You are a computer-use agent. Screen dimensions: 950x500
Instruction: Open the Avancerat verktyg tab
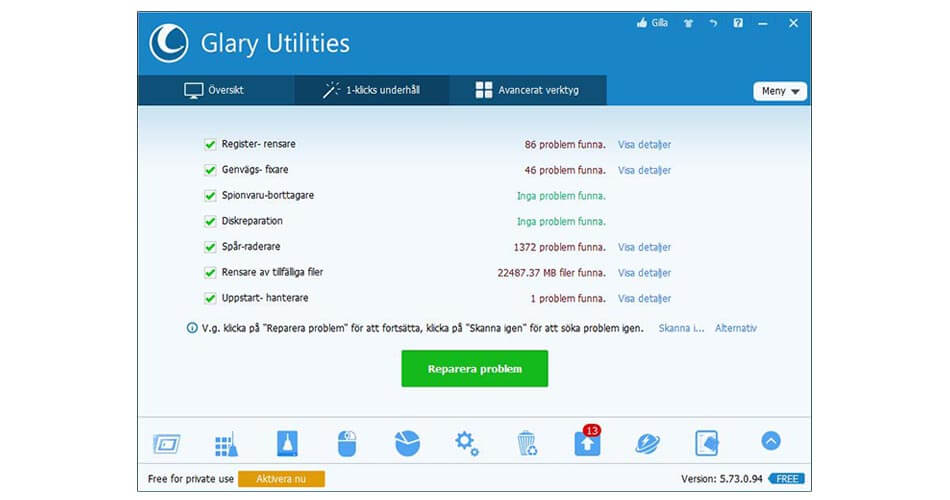(527, 90)
